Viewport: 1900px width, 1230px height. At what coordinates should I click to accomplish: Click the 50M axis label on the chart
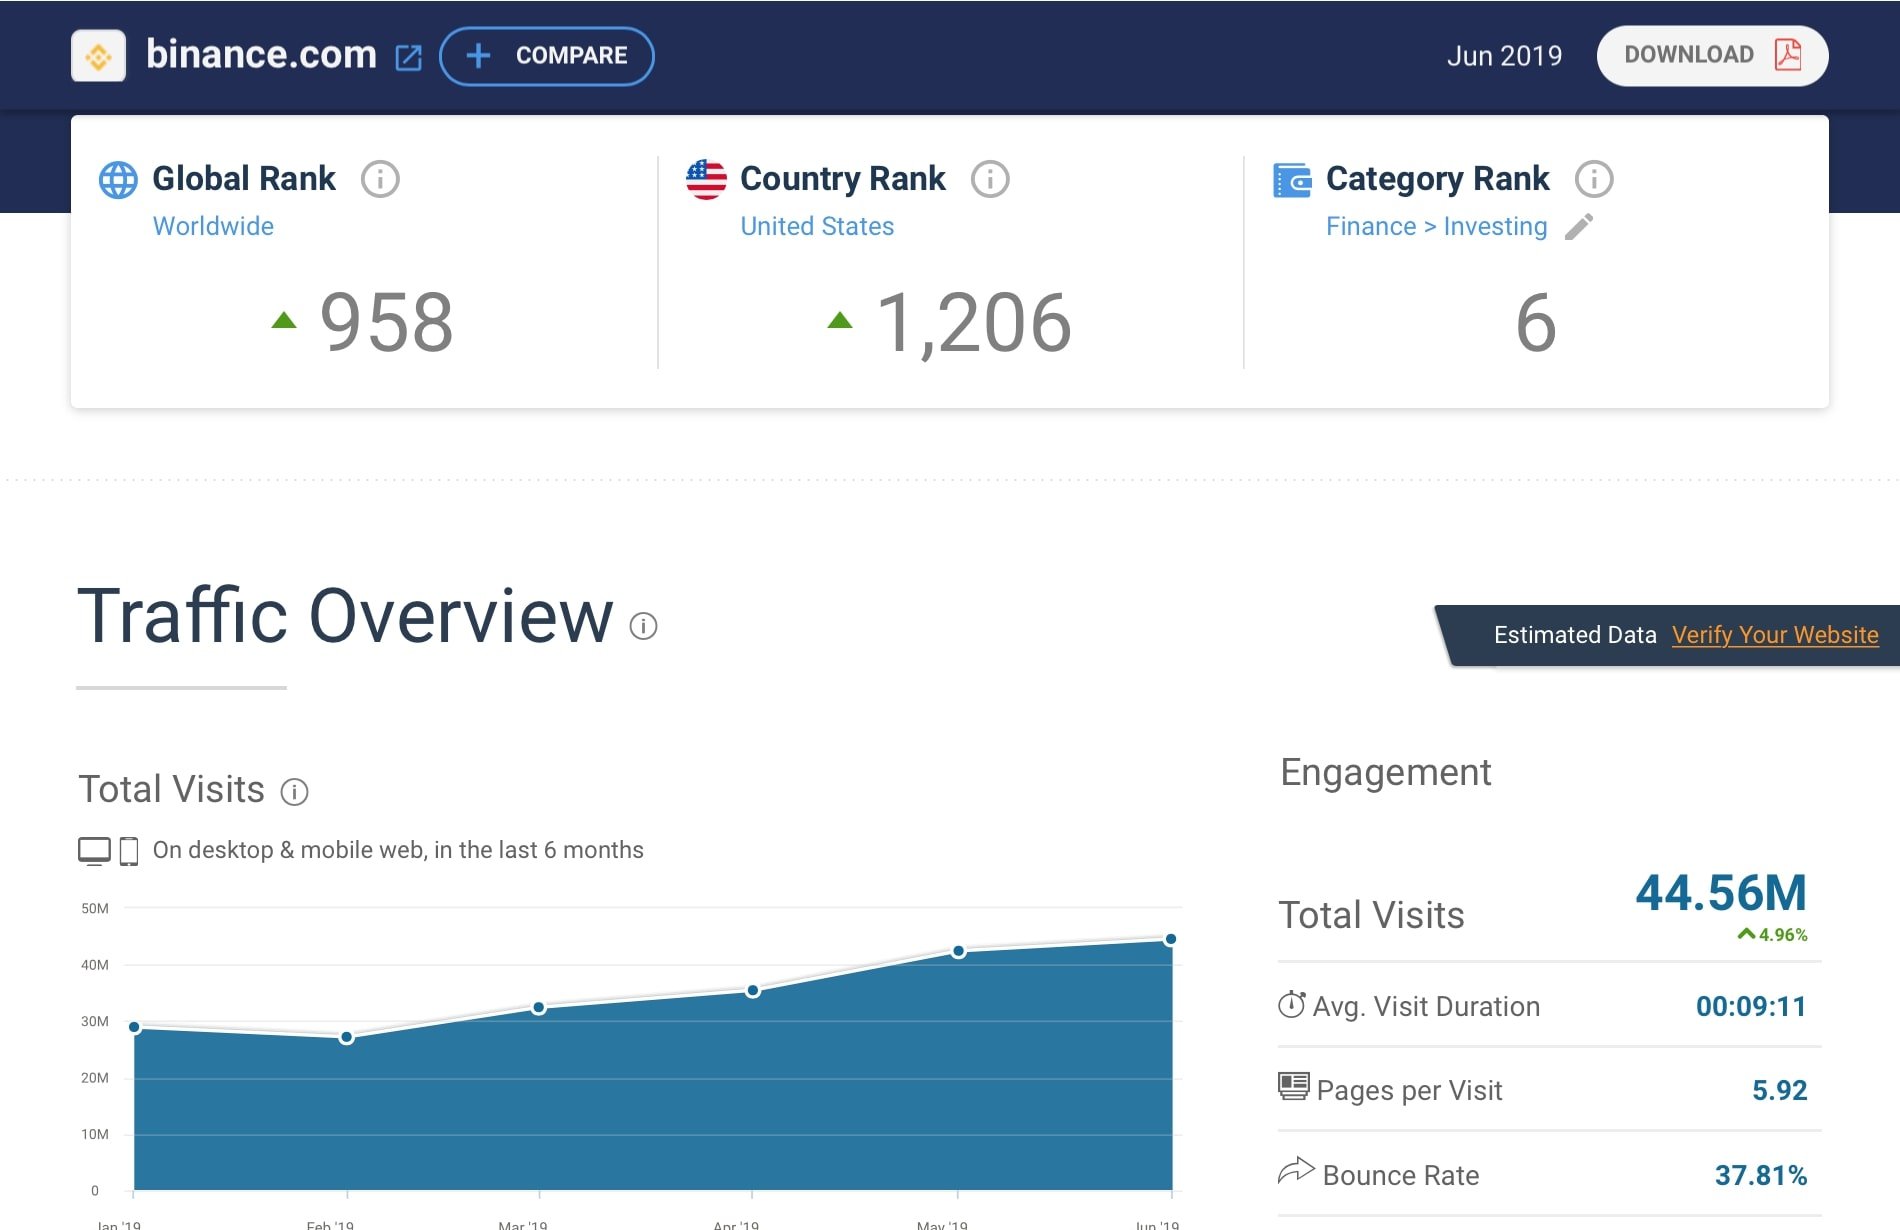point(95,908)
